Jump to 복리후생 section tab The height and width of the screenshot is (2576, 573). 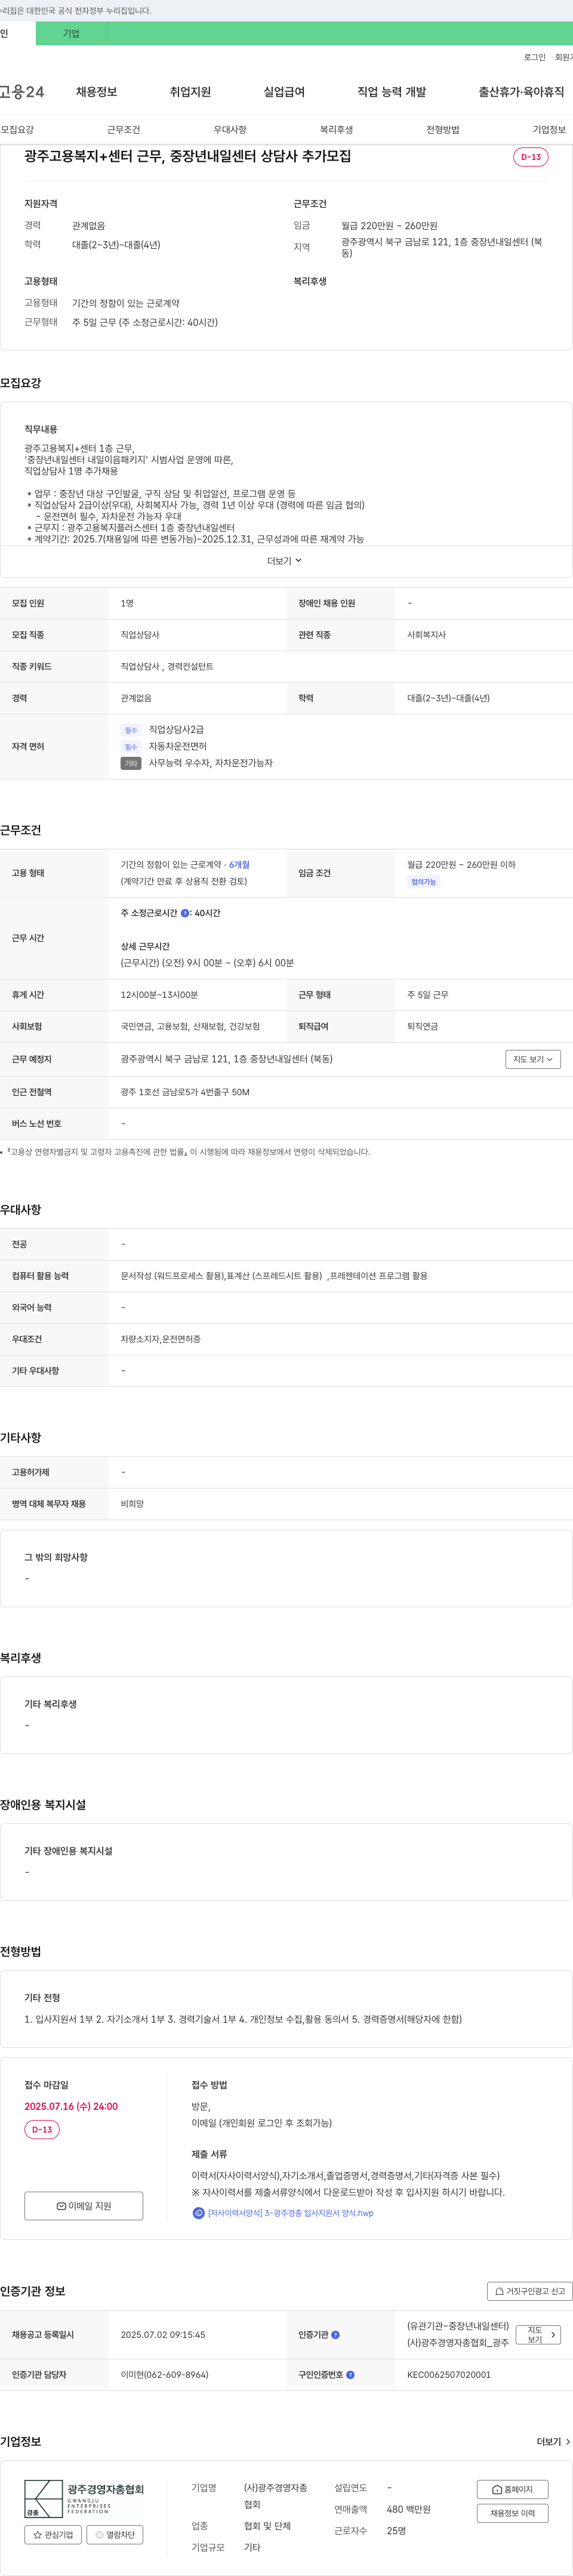pos(336,130)
